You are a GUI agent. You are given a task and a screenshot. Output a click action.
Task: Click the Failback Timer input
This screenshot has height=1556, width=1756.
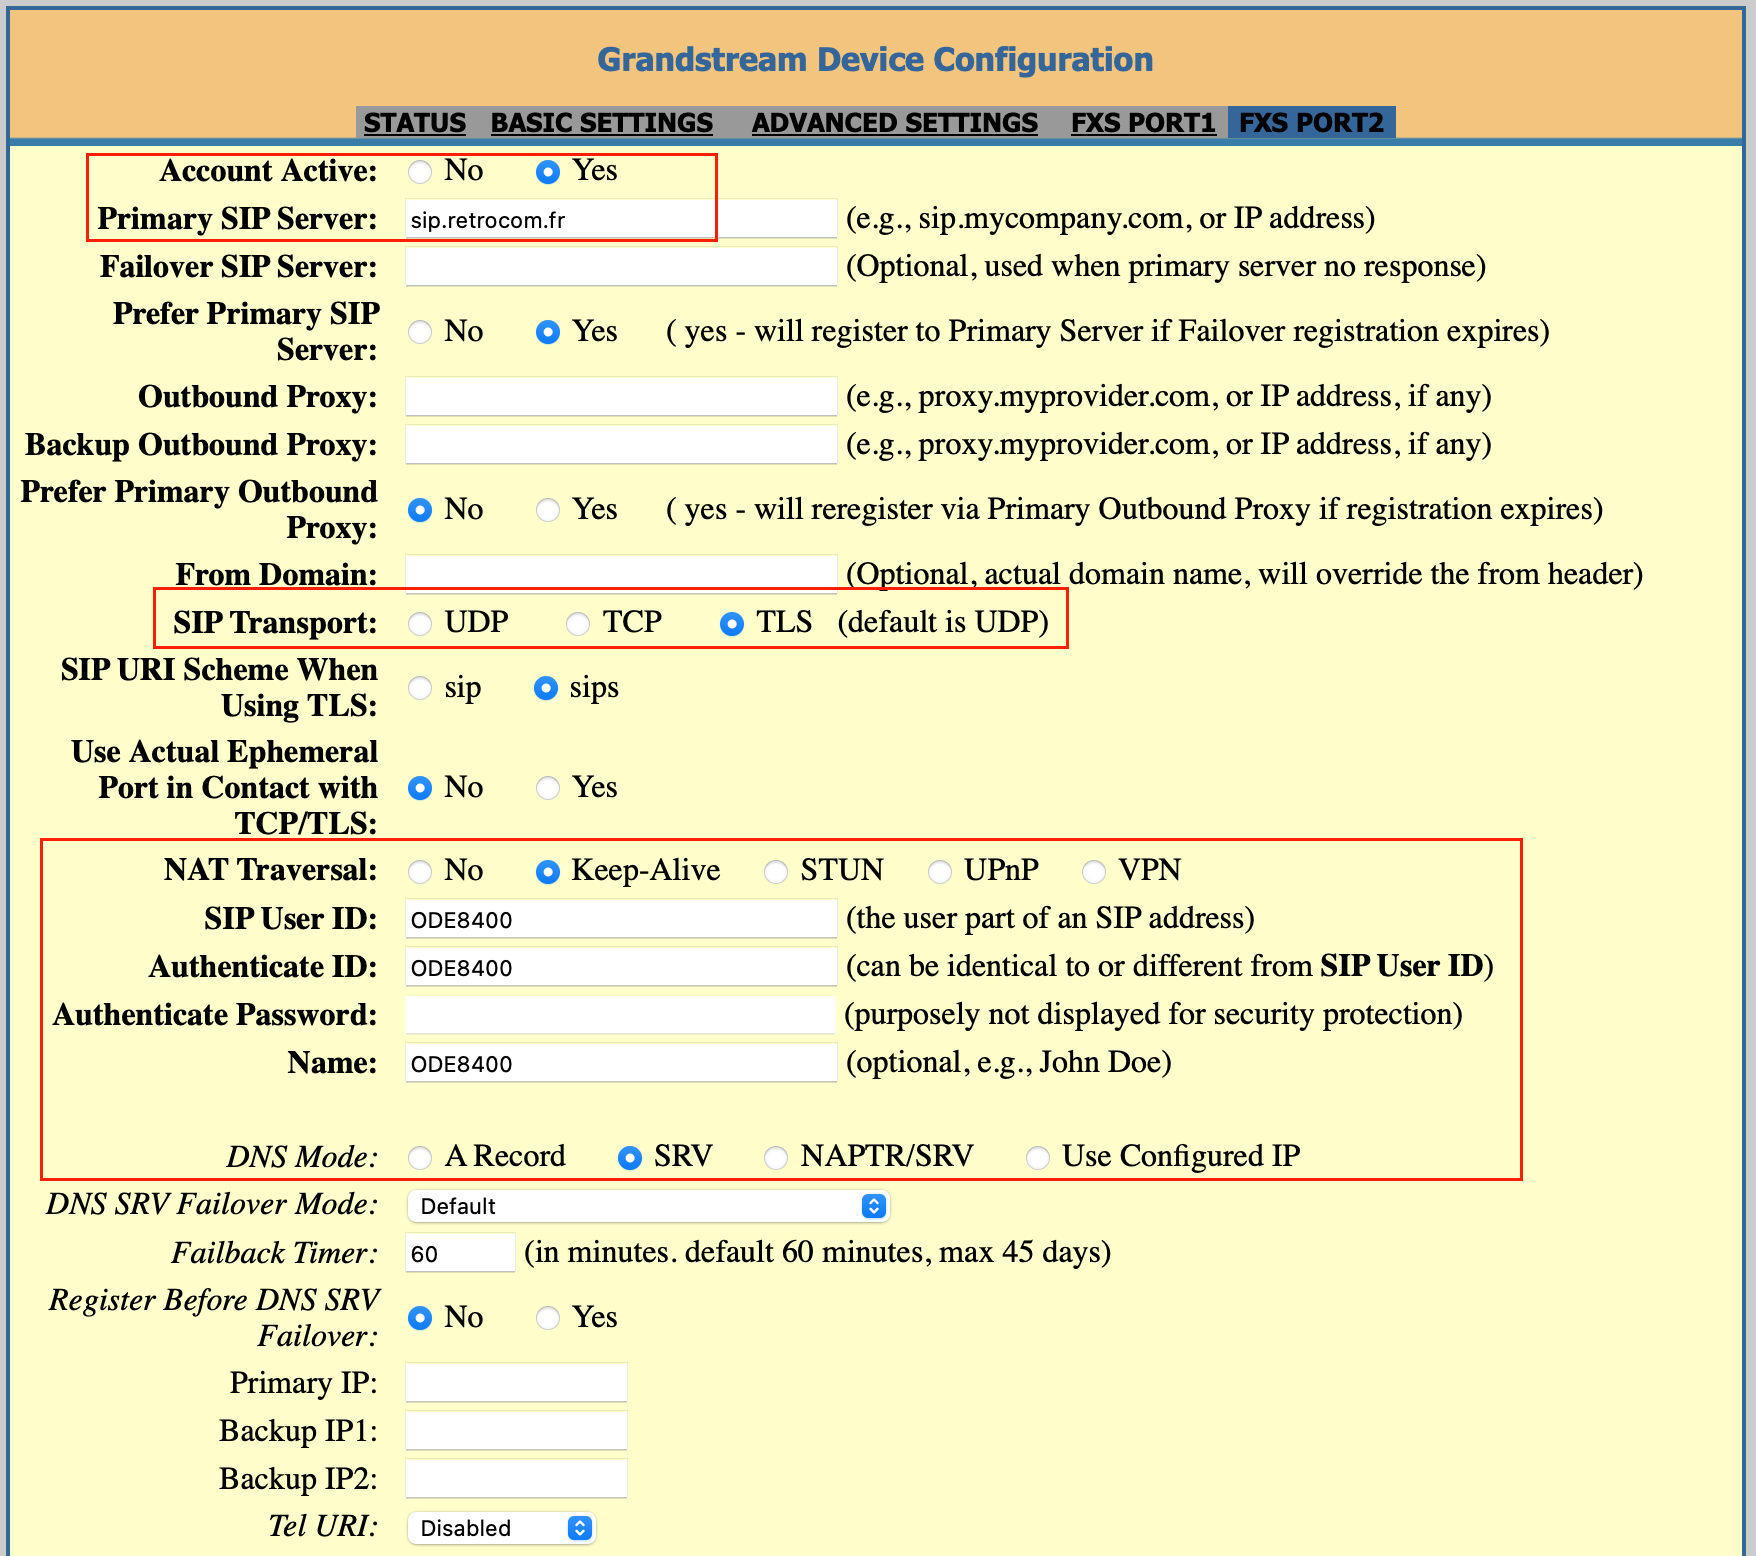(x=460, y=1253)
